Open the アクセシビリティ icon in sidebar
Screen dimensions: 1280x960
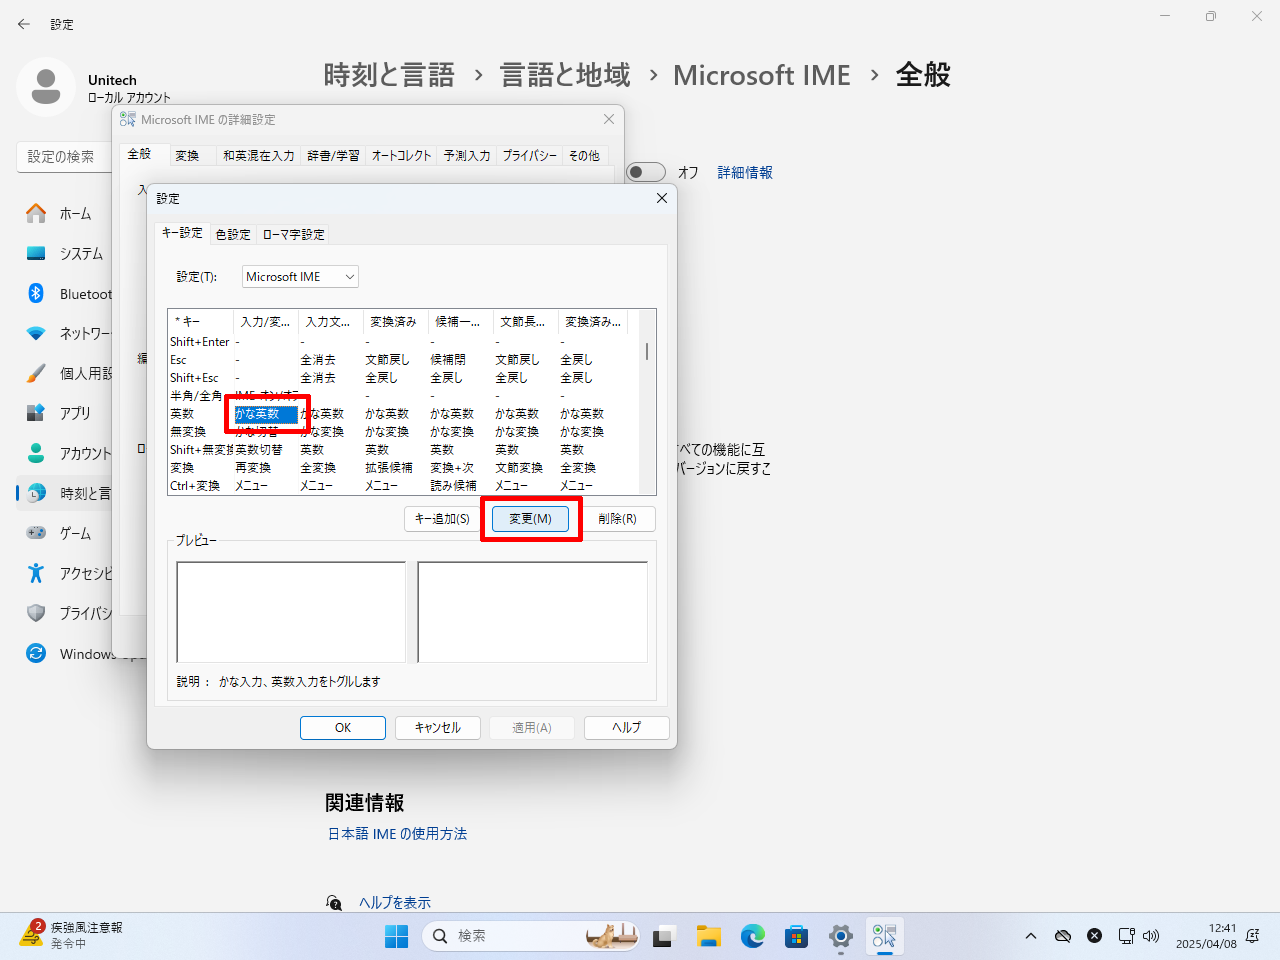(36, 573)
